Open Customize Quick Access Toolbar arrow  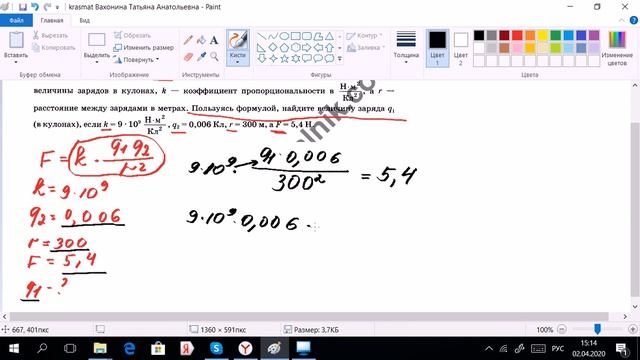(x=57, y=7)
